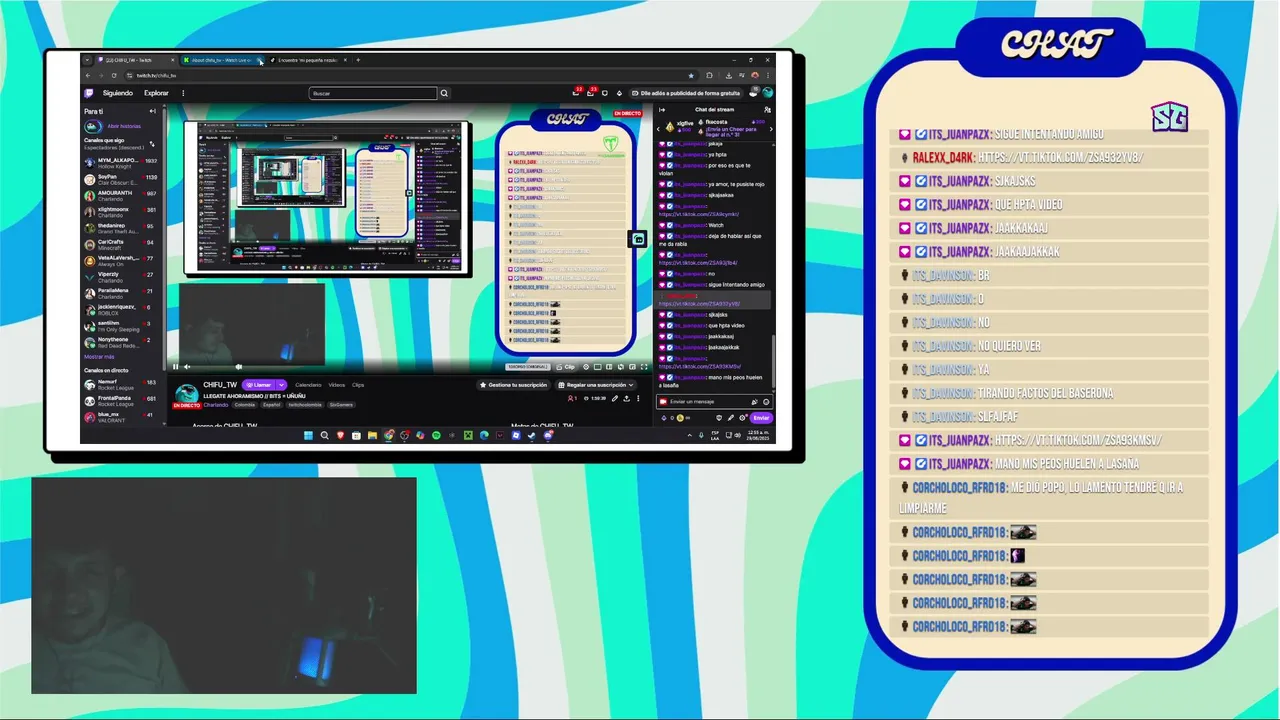Open the Chrome extensions puzzle icon
Screen dimensions: 1280x720
click(x=709, y=76)
